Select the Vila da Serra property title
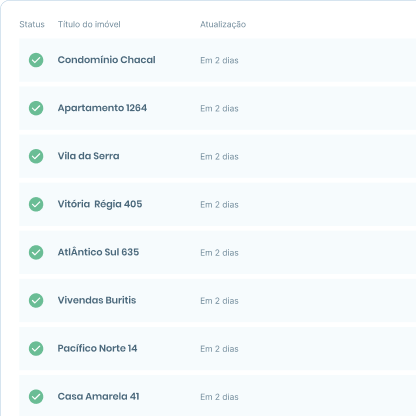 88,156
